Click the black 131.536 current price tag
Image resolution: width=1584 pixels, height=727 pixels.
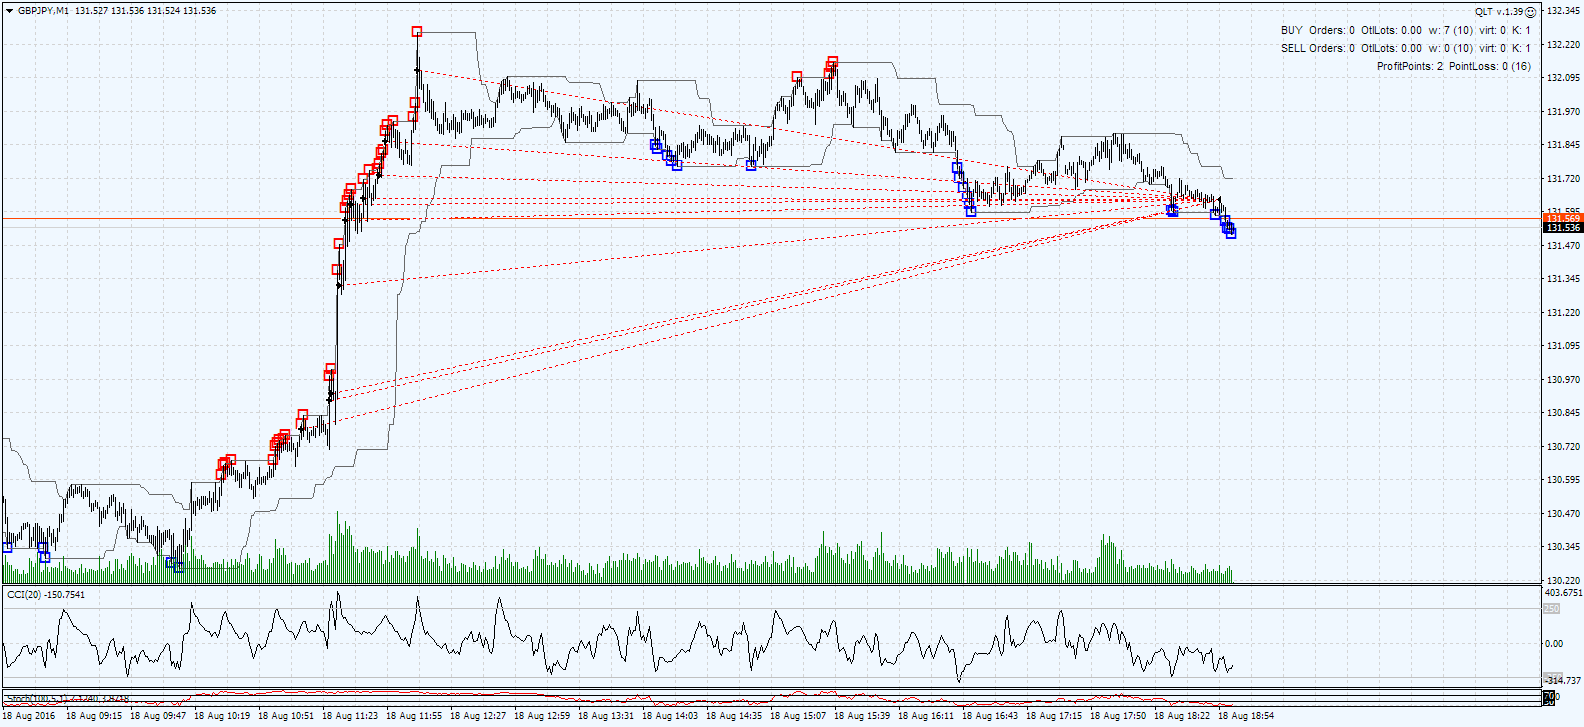pyautogui.click(x=1563, y=228)
